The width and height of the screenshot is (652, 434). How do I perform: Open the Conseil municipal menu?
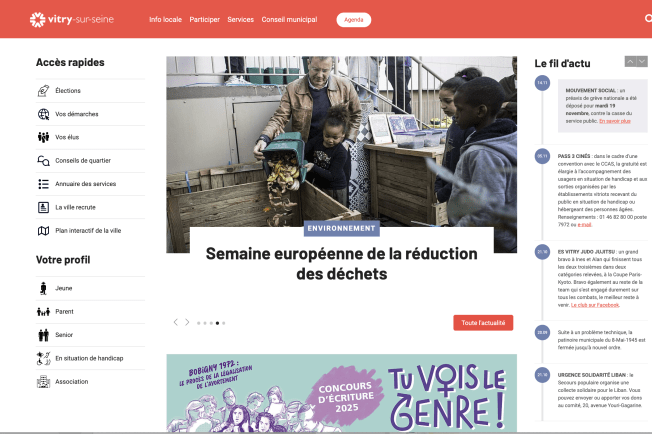click(x=289, y=20)
